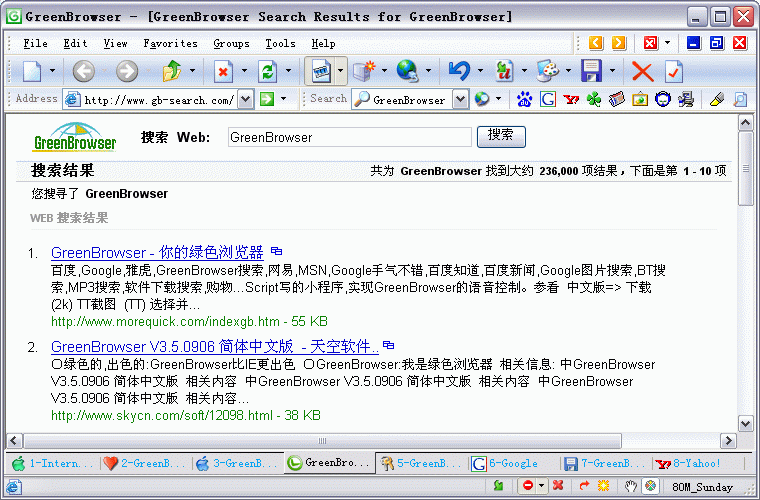Switch to next tab with orange right arrow

click(x=618, y=43)
